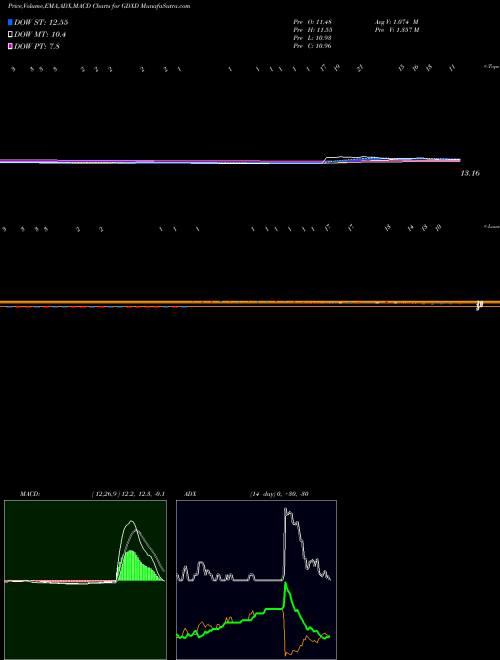Click the 'Pre L: 10.93' low value
This screenshot has height=660, width=500.
click(x=313, y=38)
